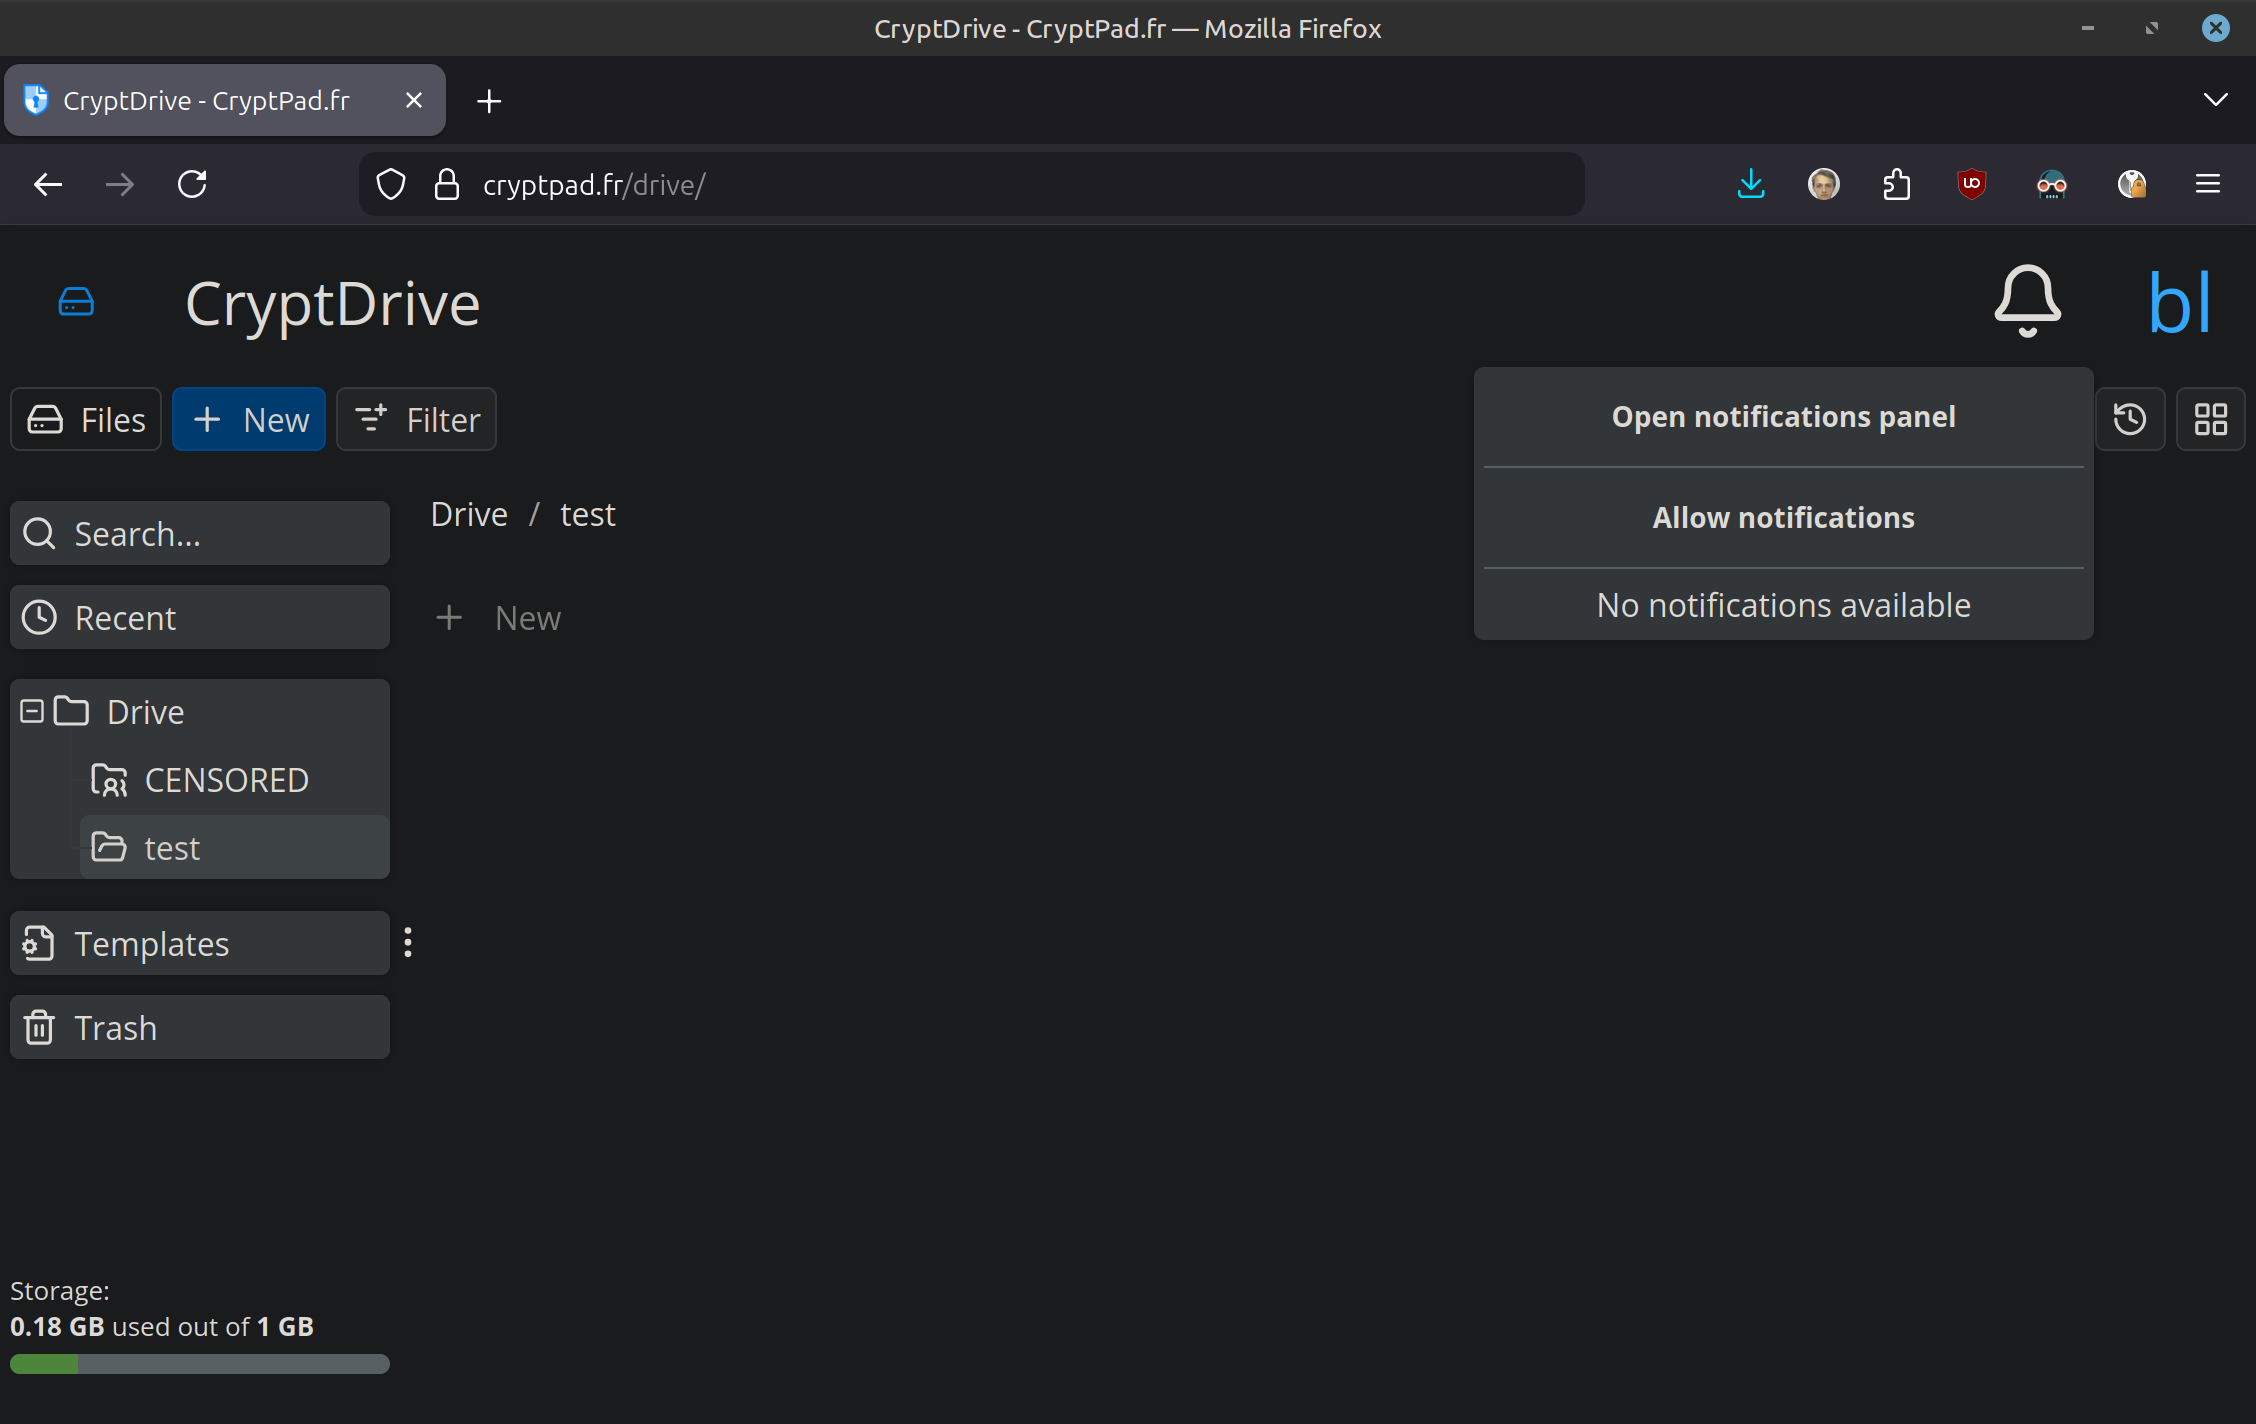The width and height of the screenshot is (2256, 1424).
Task: Open drive history clock icon
Action: point(2129,419)
